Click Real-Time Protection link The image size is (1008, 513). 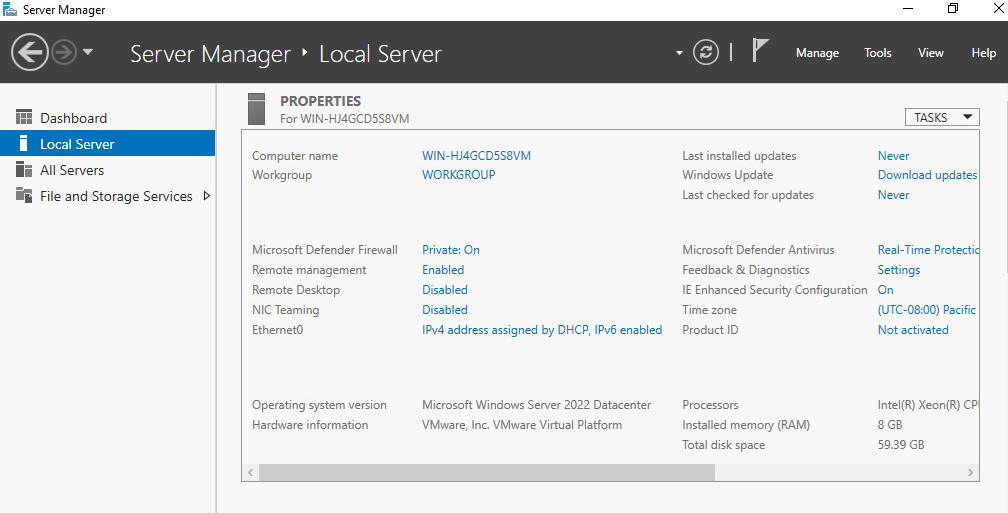(x=928, y=250)
